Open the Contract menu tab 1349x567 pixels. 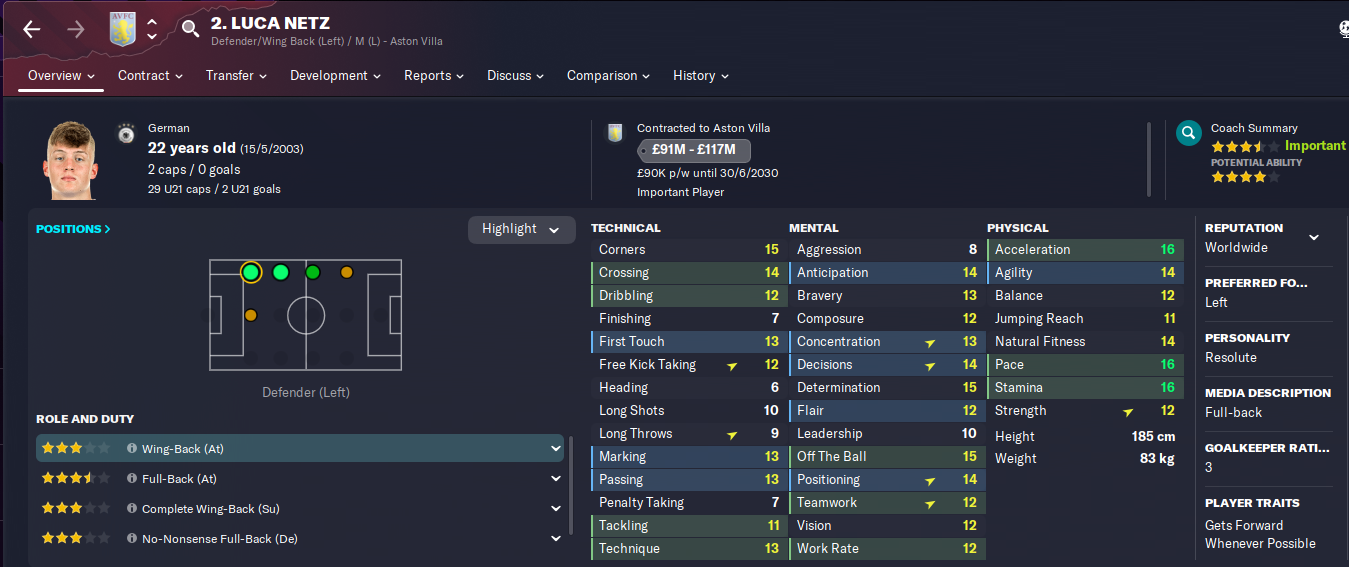(x=150, y=76)
